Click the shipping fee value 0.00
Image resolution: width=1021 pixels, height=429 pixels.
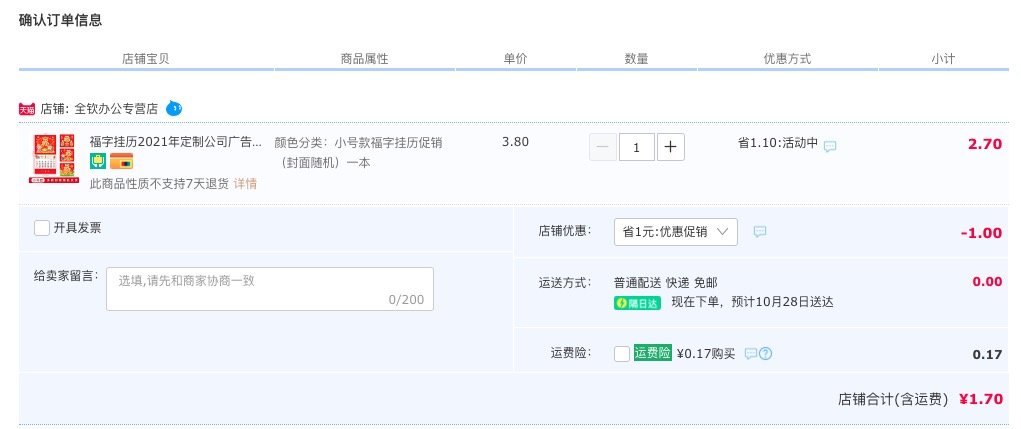(987, 281)
